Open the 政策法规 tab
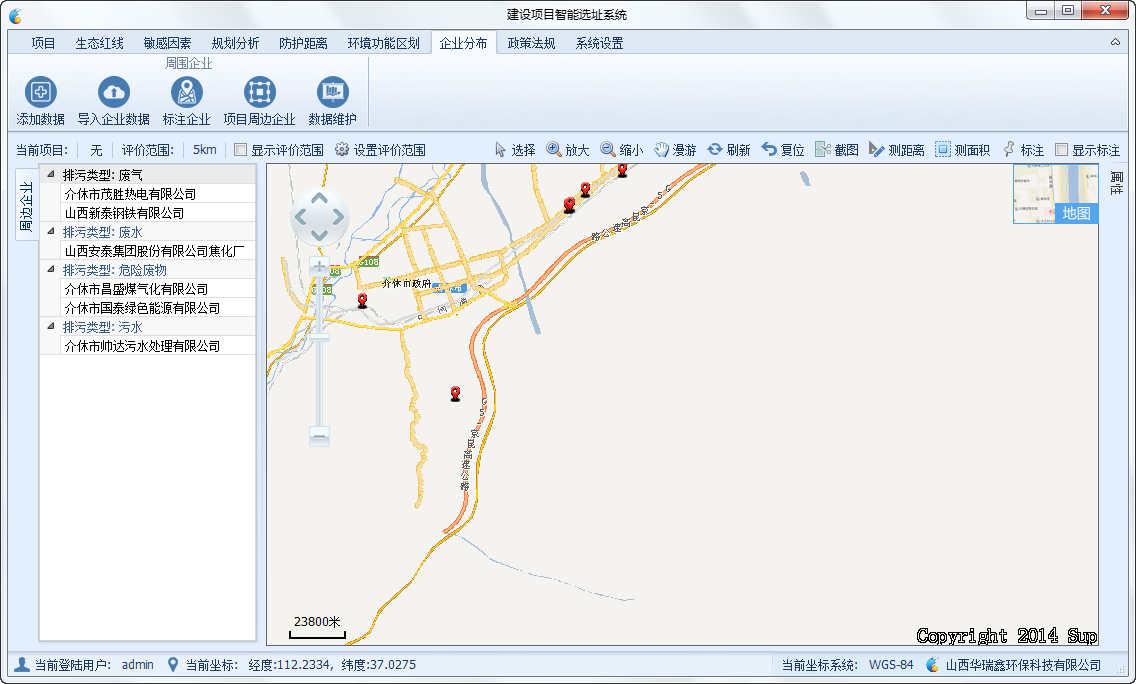Image resolution: width=1136 pixels, height=684 pixels. tap(531, 43)
